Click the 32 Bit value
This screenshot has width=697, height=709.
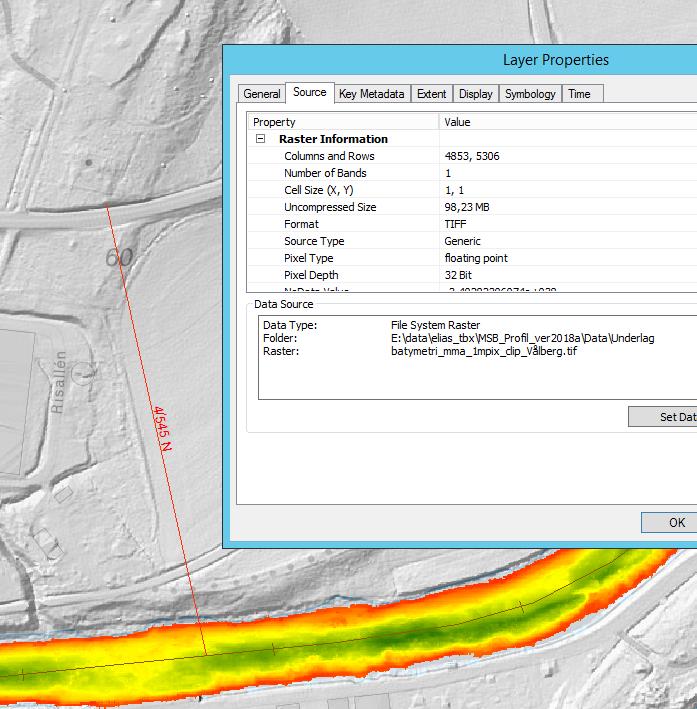tap(458, 275)
